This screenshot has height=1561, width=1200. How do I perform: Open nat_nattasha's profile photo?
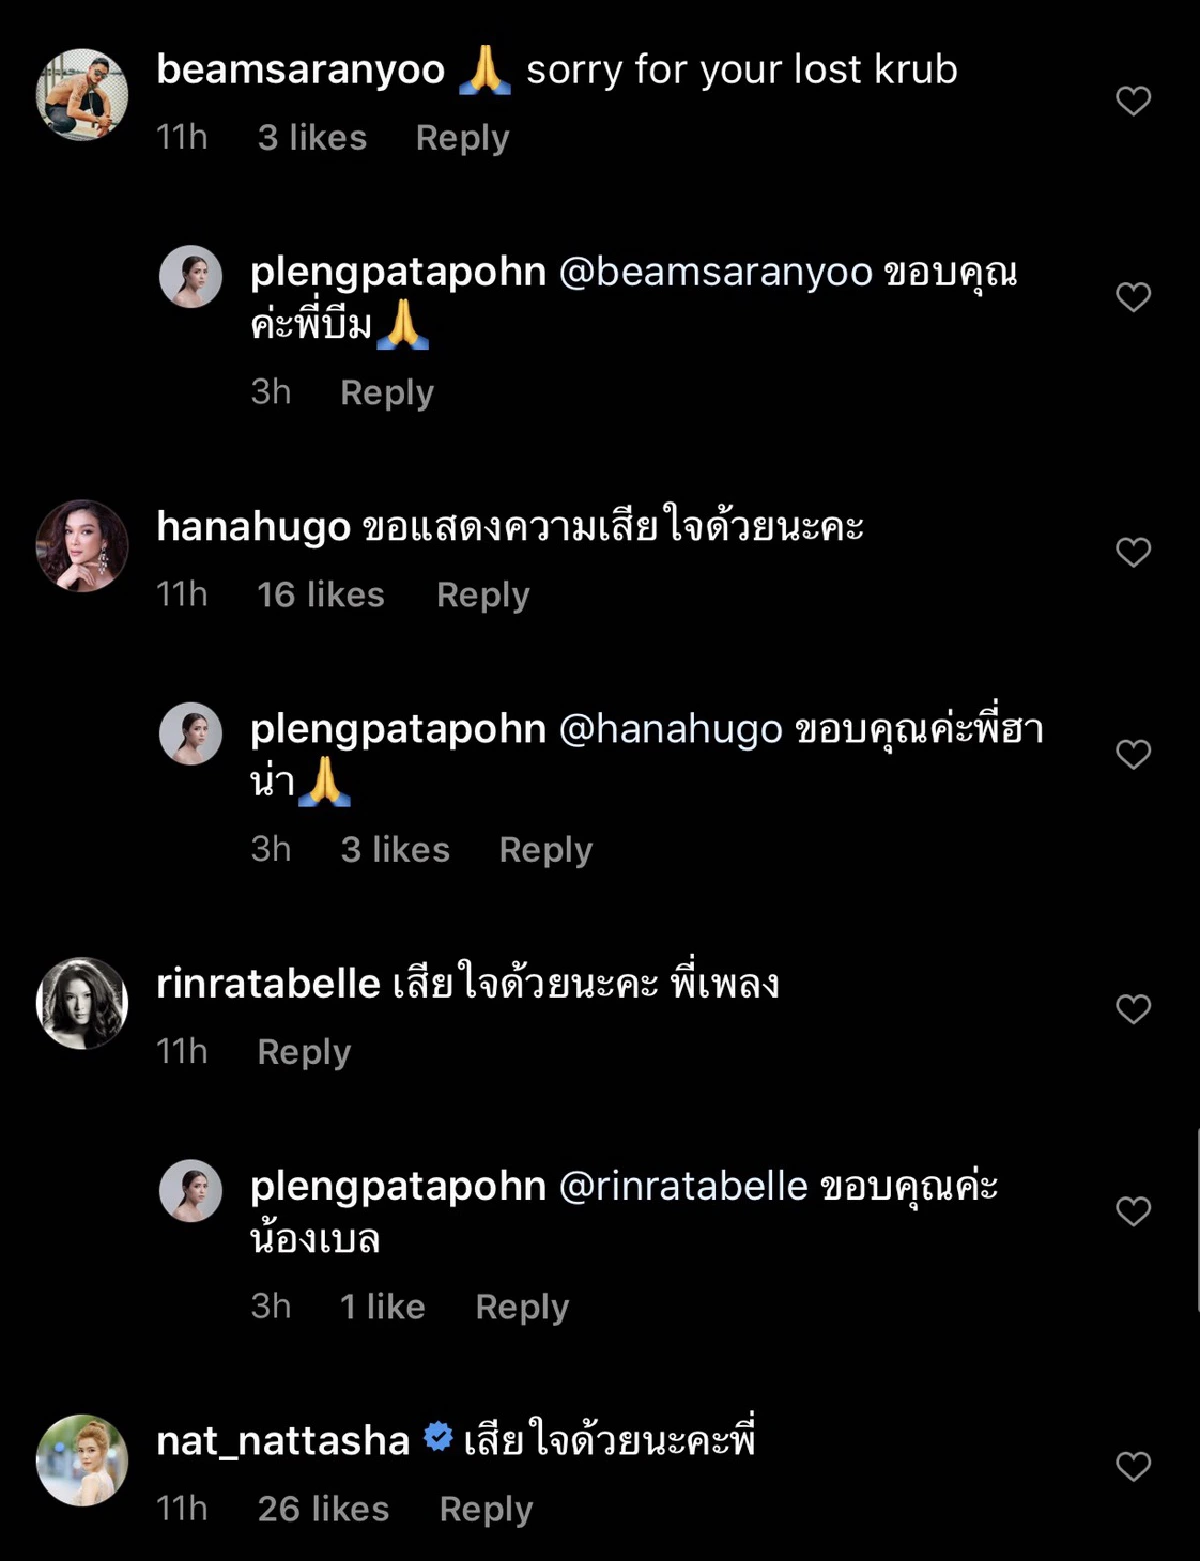click(82, 1460)
